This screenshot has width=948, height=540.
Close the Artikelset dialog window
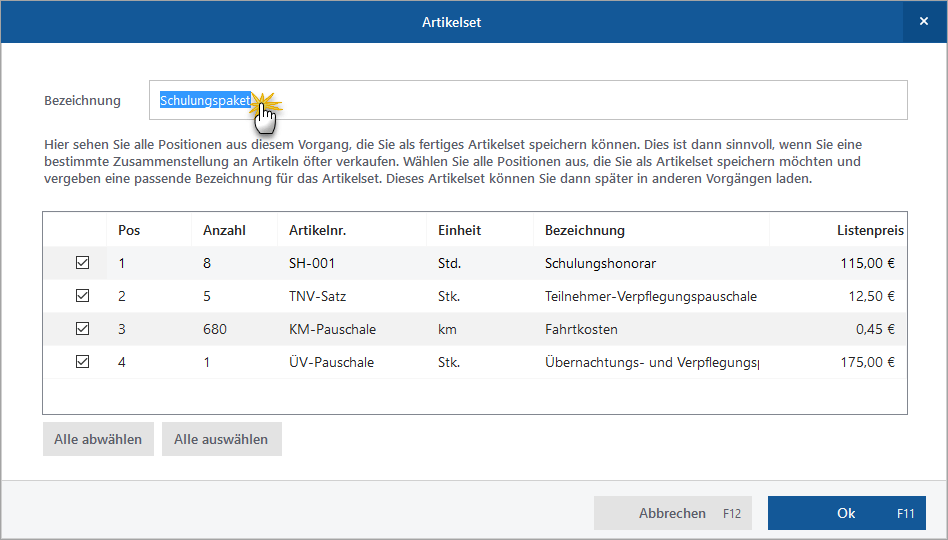click(x=925, y=21)
